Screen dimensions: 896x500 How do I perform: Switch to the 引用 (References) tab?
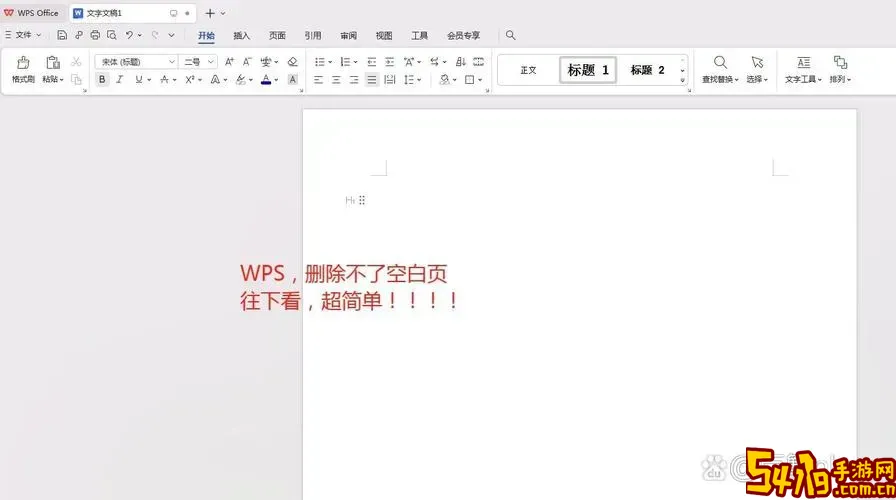click(313, 35)
